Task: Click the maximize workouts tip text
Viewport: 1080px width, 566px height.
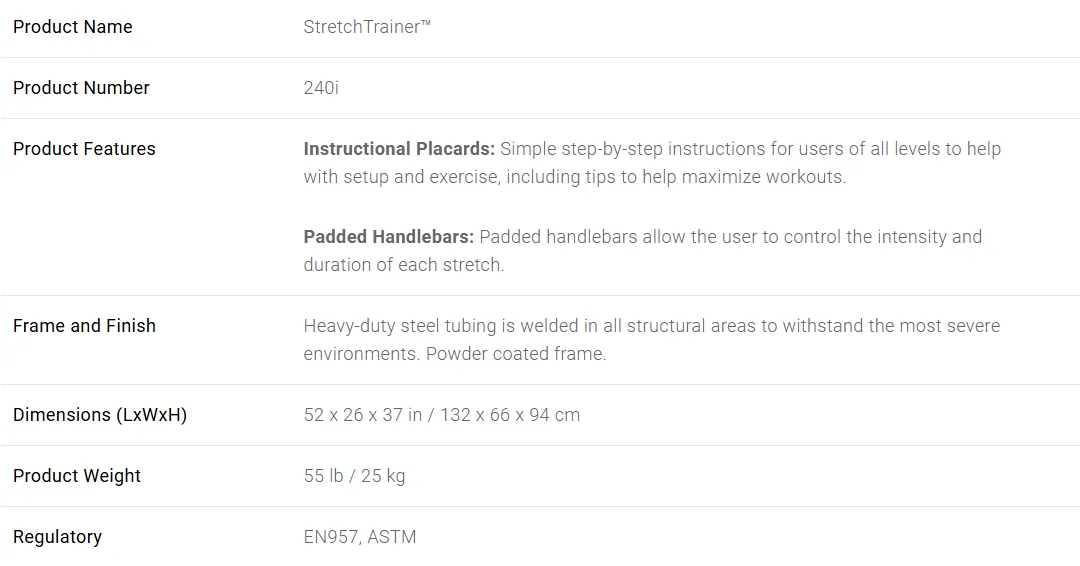Action: (x=763, y=177)
